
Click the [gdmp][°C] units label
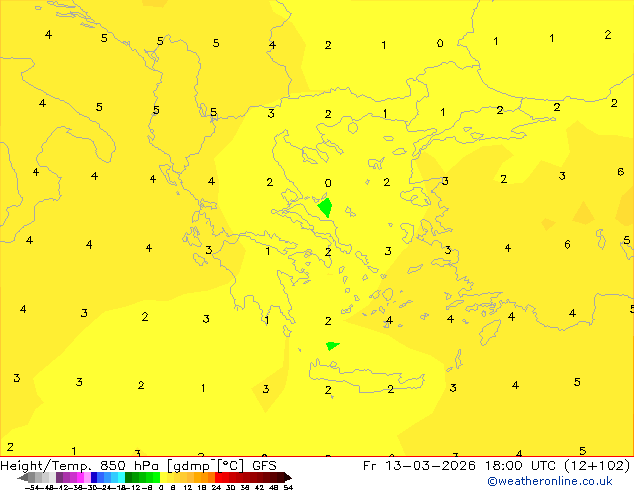pos(207,465)
